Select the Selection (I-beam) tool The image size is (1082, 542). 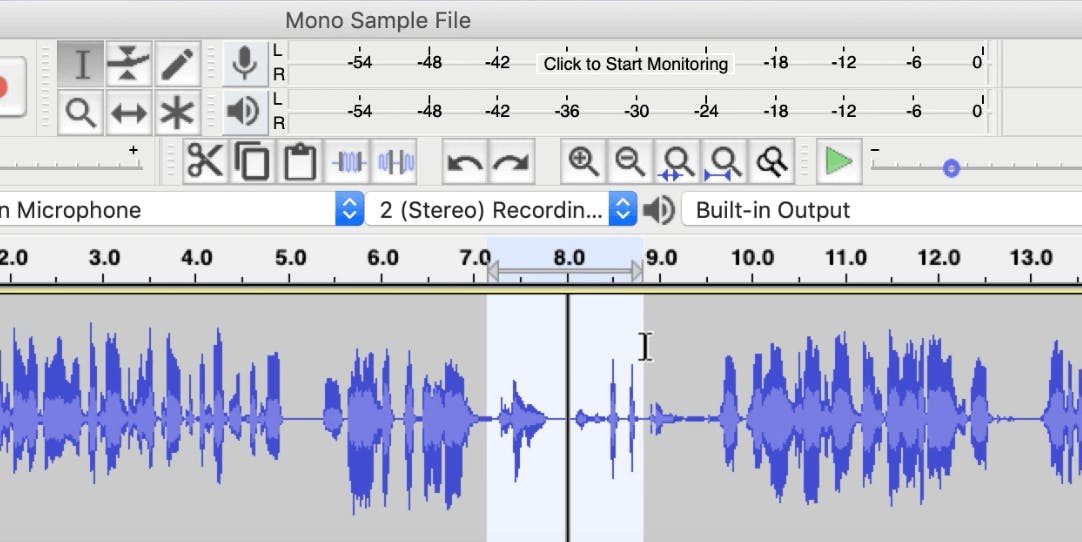point(82,65)
